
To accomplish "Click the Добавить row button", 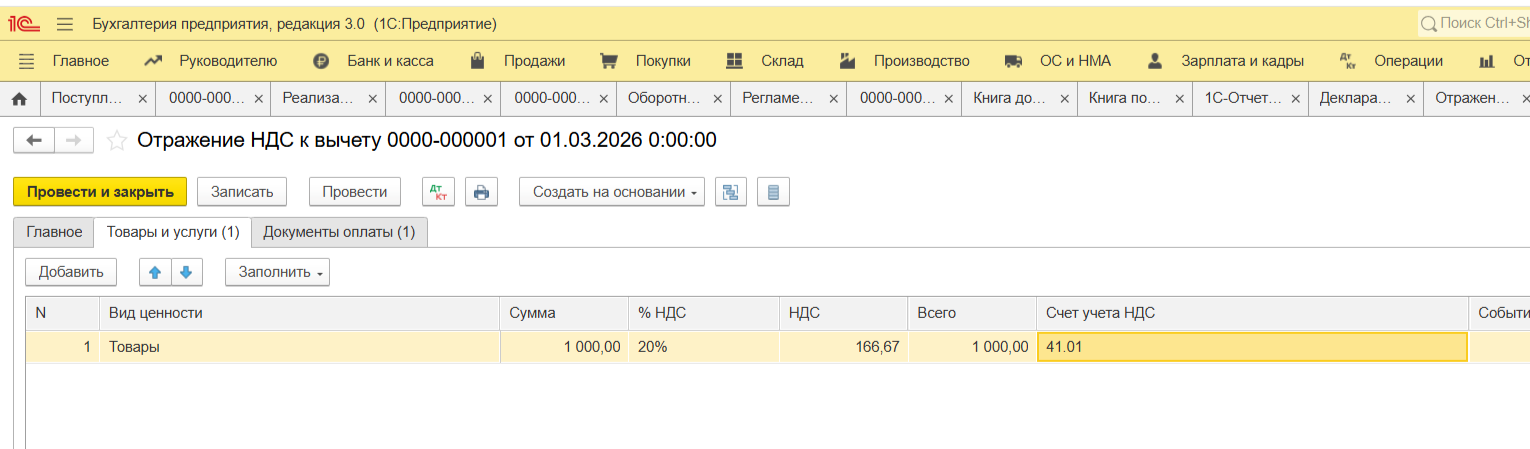I will pos(71,272).
